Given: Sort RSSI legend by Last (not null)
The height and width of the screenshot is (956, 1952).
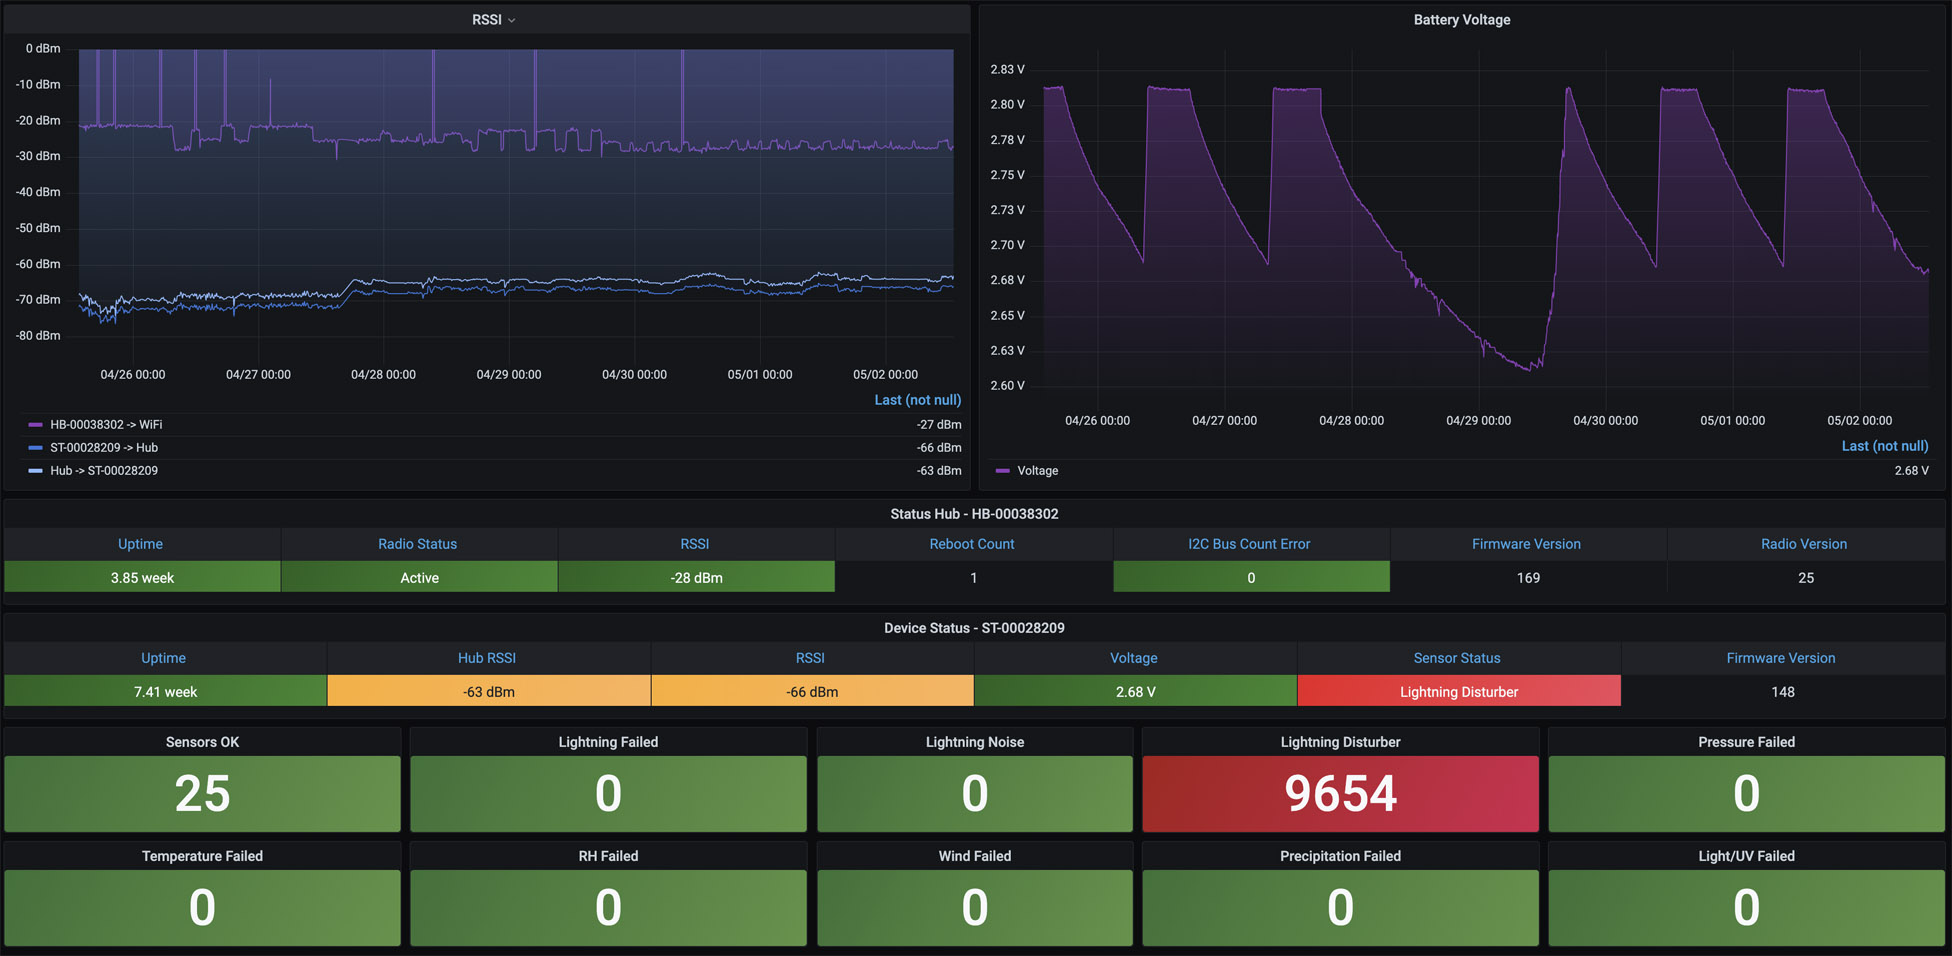Looking at the screenshot, I should pos(917,400).
